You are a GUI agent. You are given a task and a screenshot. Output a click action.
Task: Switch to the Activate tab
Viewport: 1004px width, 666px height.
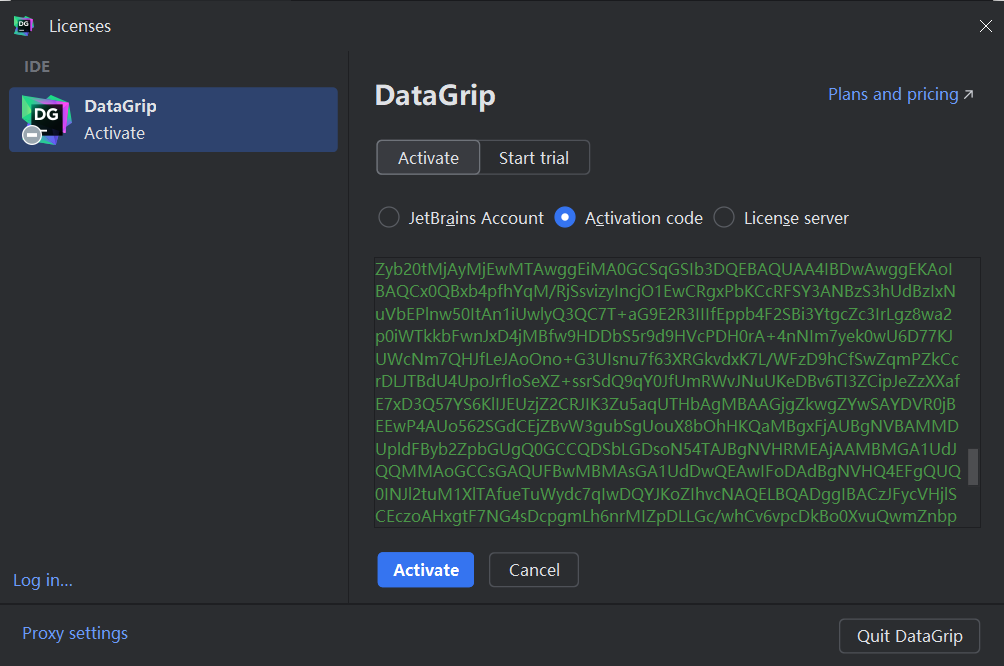428,158
